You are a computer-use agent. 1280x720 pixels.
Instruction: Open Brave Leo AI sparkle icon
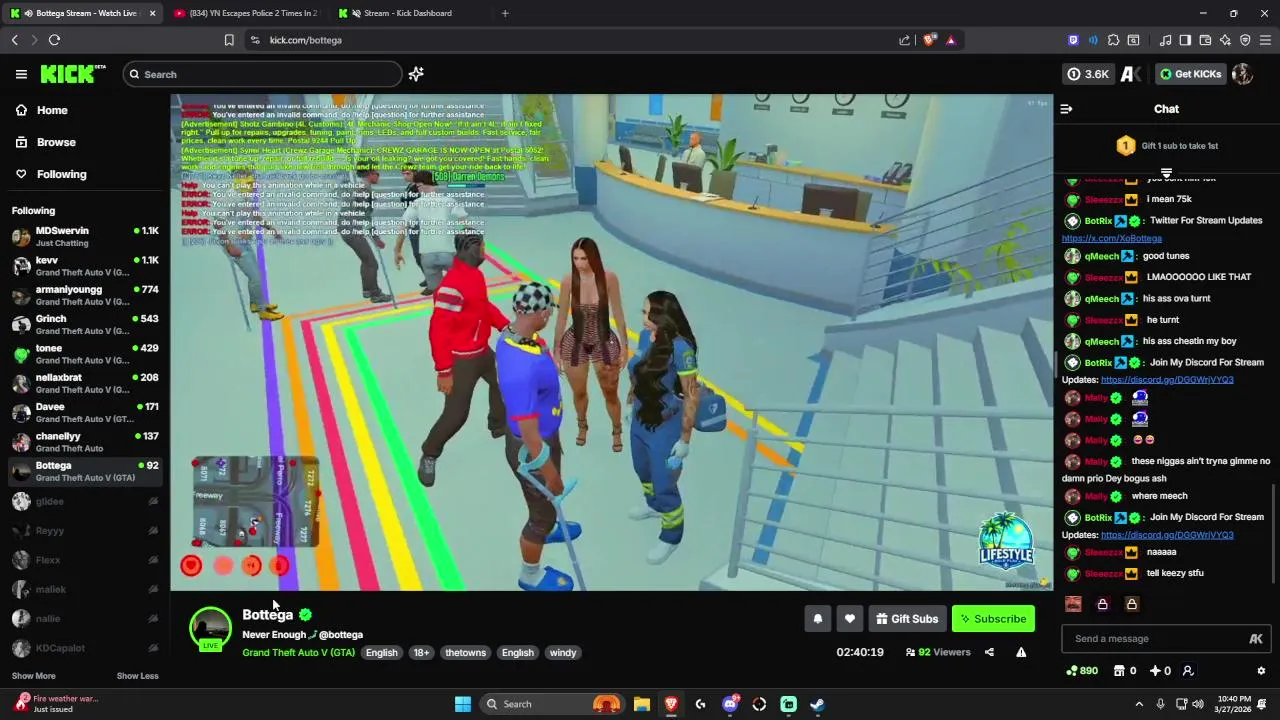point(1225,40)
